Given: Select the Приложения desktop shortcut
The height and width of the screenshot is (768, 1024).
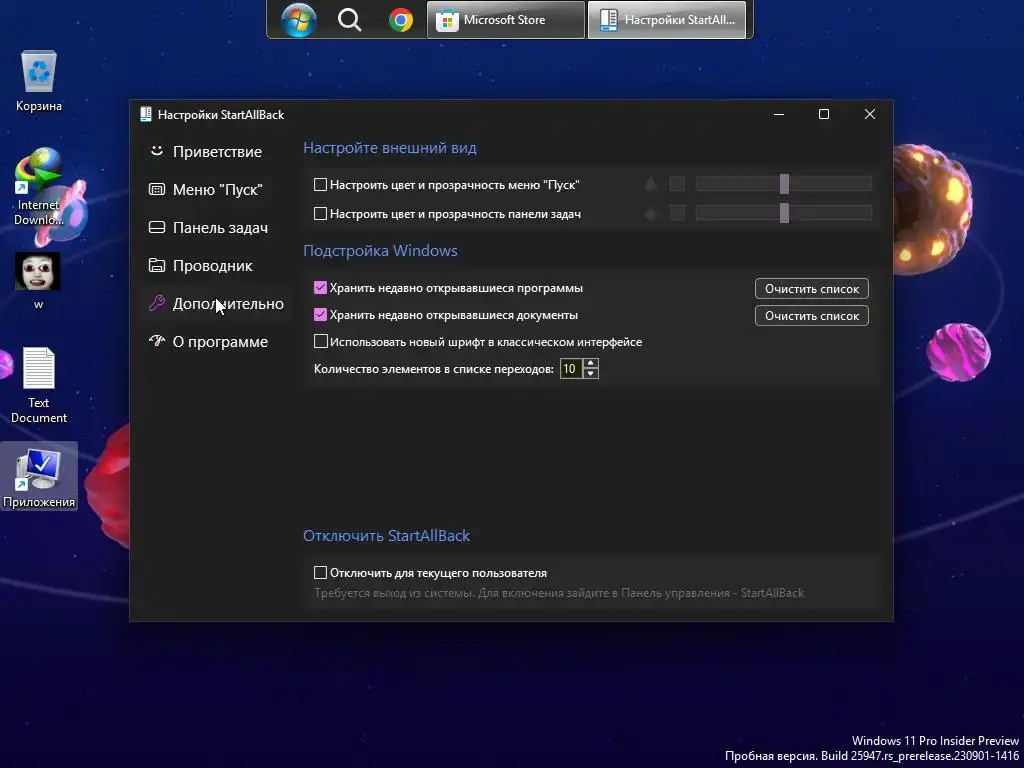Looking at the screenshot, I should pyautogui.click(x=39, y=475).
